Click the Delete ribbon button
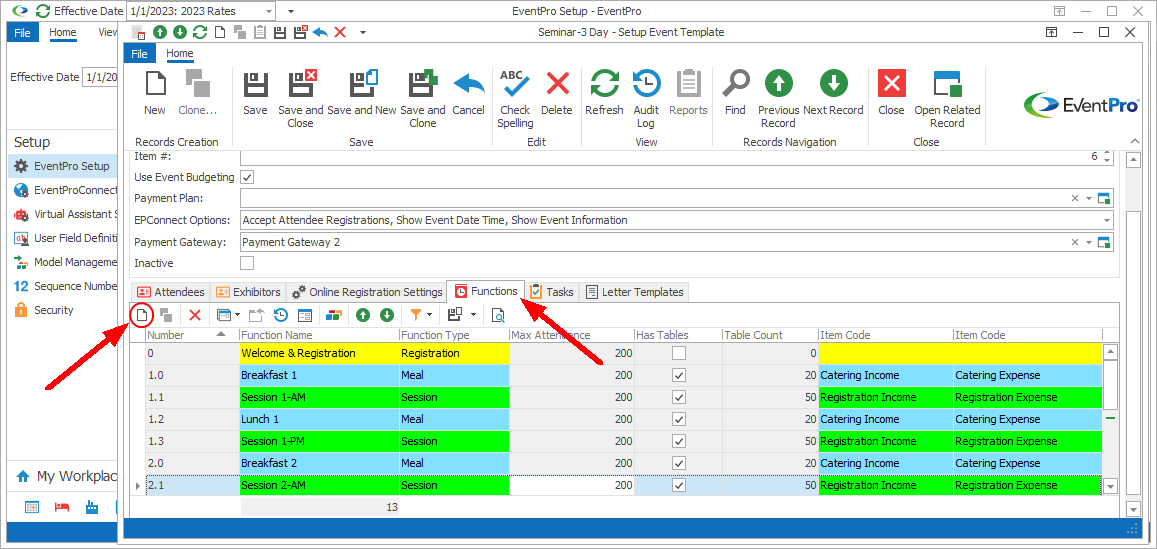Viewport: 1157px width, 549px height. [x=557, y=92]
